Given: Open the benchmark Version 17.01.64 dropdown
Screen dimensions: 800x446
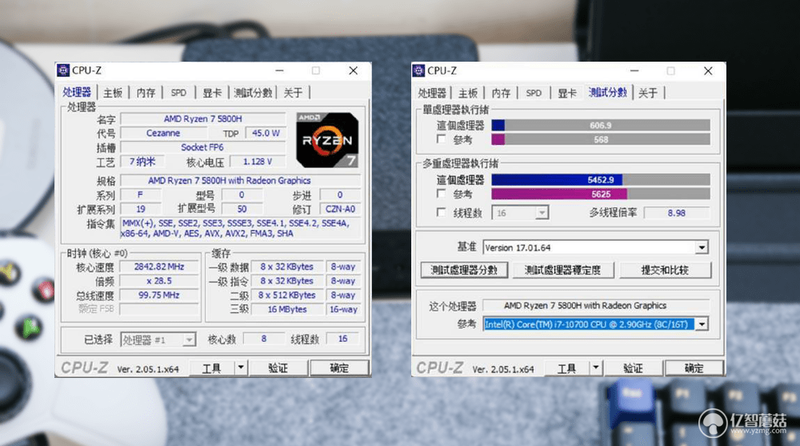Looking at the screenshot, I should (x=702, y=247).
